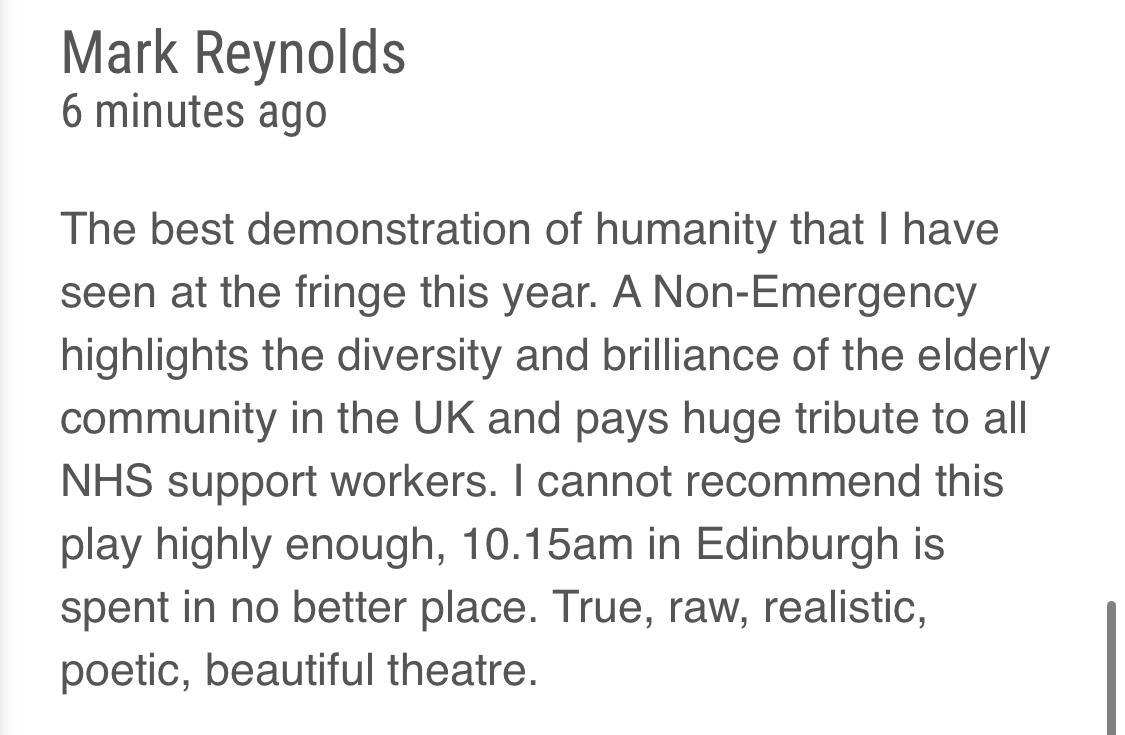1125x735 pixels.
Task: Click the play title "Non-Emergency" in the review
Action: coord(814,293)
